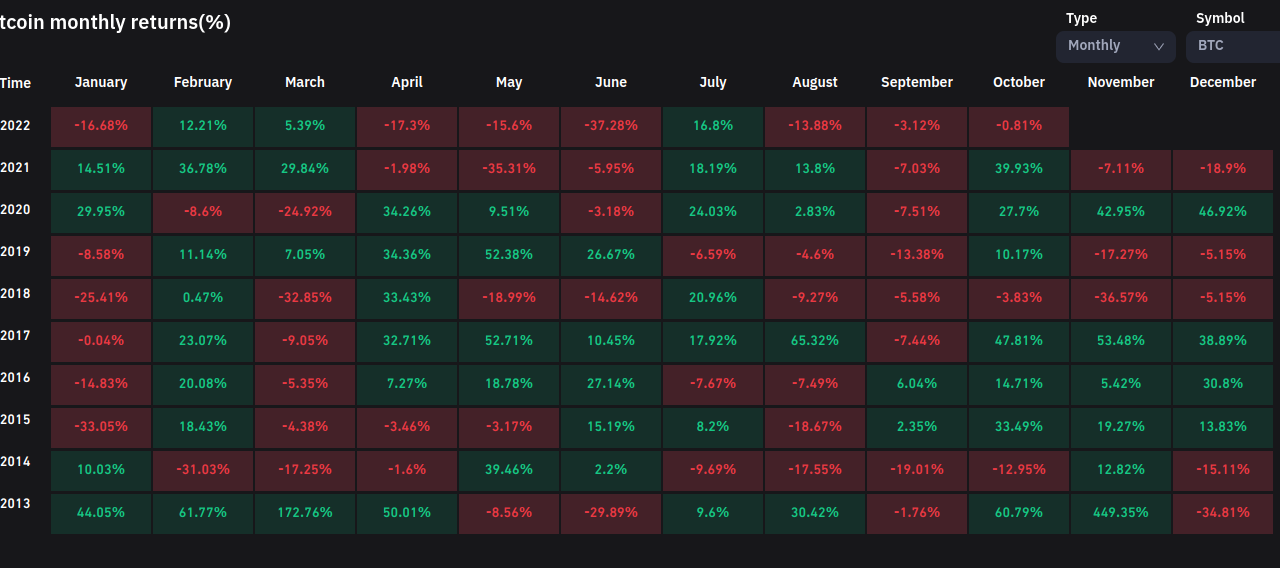
Task: Click the 16.8% July 2022 cell
Action: 713,127
